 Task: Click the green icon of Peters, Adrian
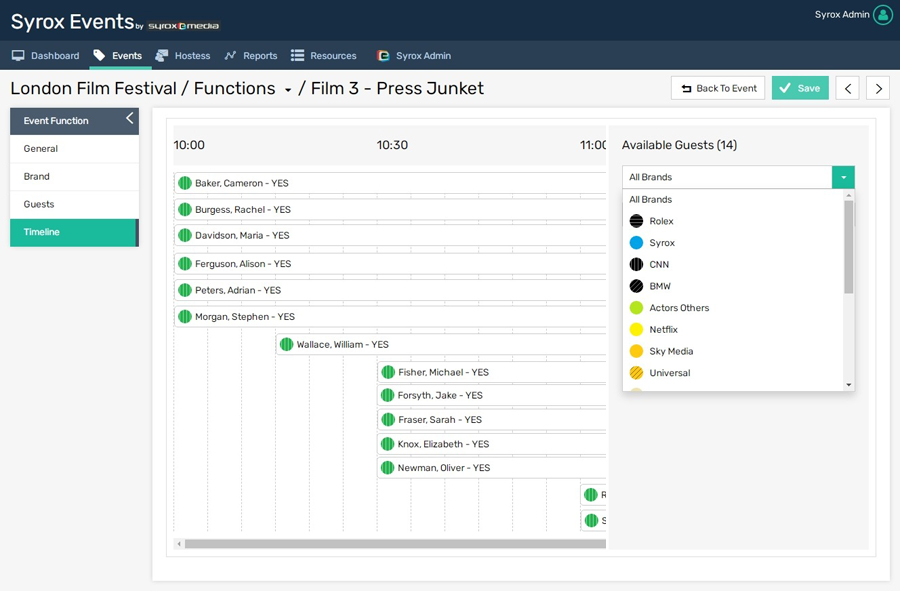[185, 290]
